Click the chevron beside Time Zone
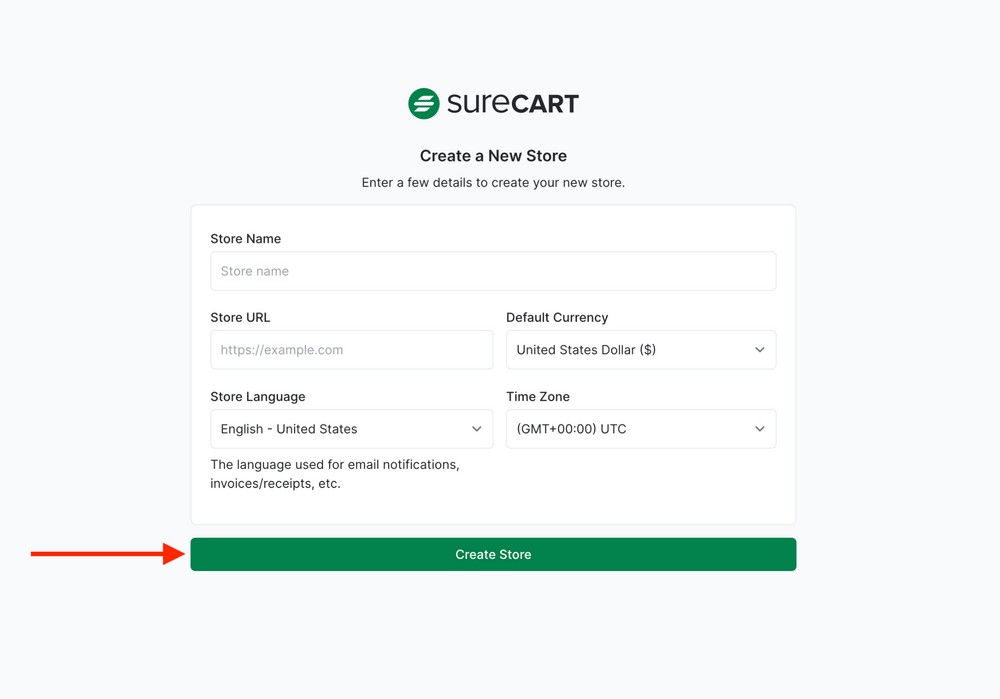 click(759, 428)
